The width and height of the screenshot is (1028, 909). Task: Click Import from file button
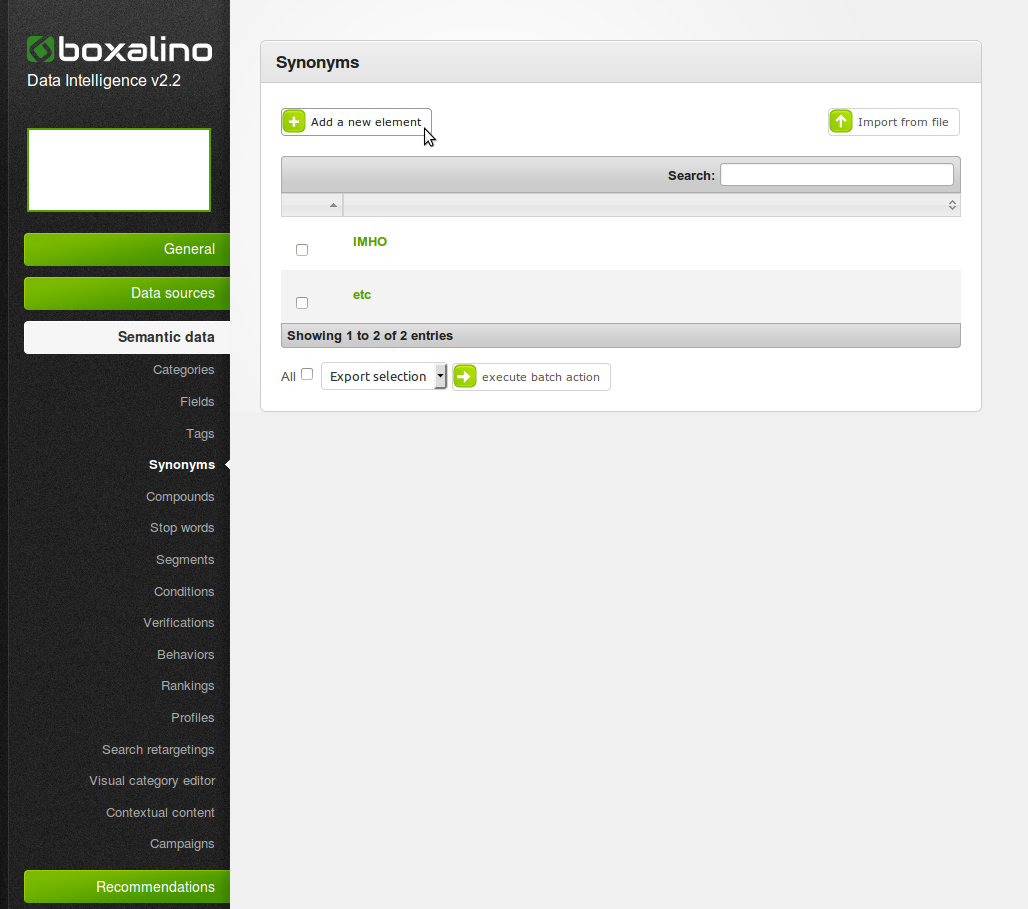point(894,122)
